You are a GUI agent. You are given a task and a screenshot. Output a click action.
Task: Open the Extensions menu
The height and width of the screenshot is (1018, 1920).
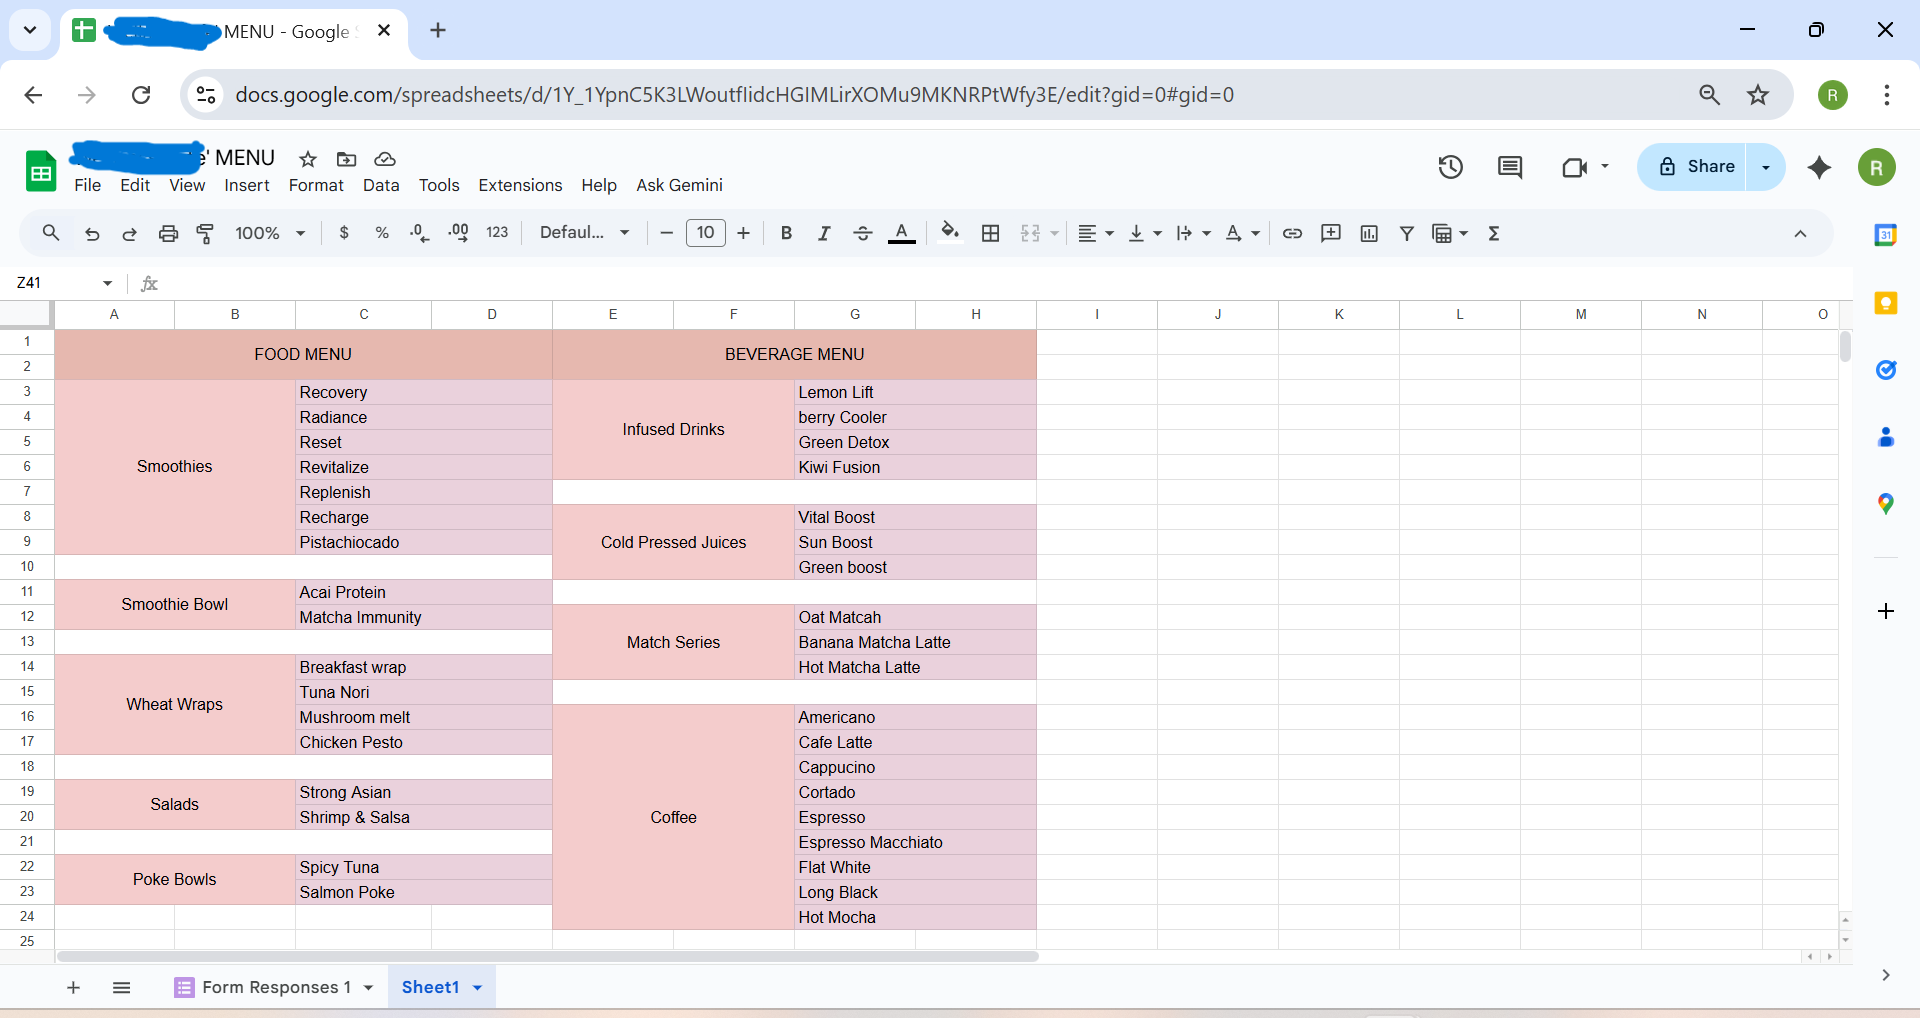520,185
